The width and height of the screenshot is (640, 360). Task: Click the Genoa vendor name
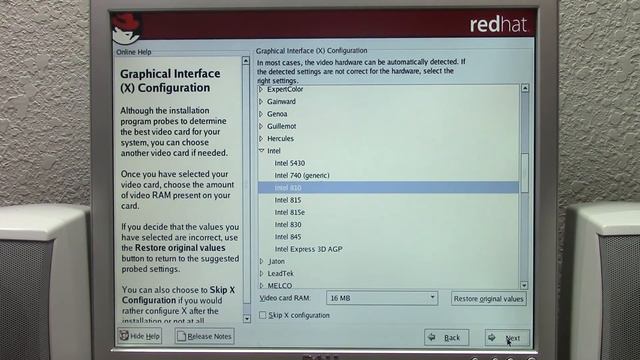click(277, 114)
